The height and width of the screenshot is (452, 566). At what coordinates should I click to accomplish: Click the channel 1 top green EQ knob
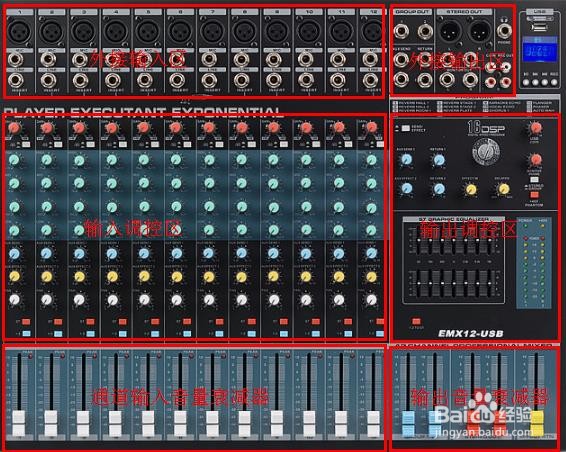click(x=14, y=159)
